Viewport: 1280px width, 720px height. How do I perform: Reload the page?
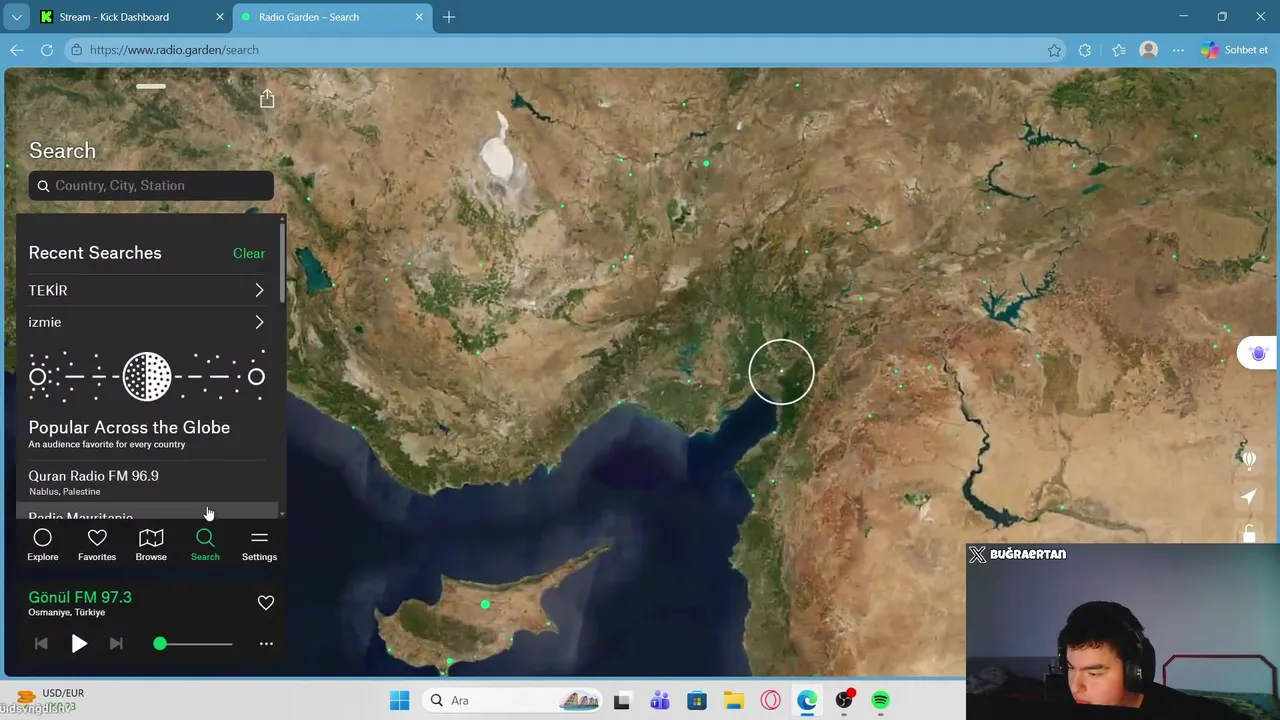pyautogui.click(x=47, y=50)
